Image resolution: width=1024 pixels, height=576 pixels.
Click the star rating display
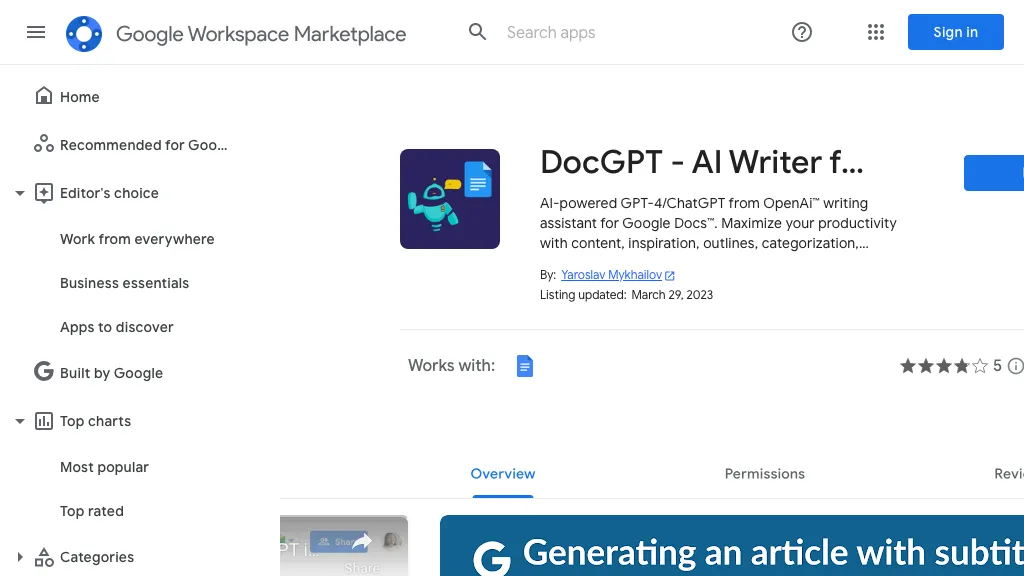[x=943, y=366]
